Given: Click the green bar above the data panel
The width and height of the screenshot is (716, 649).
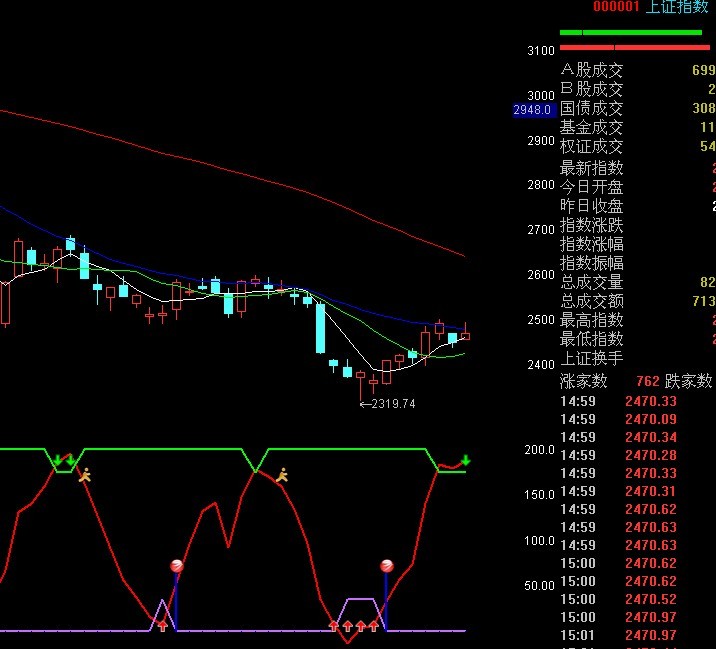Looking at the screenshot, I should point(631,32).
